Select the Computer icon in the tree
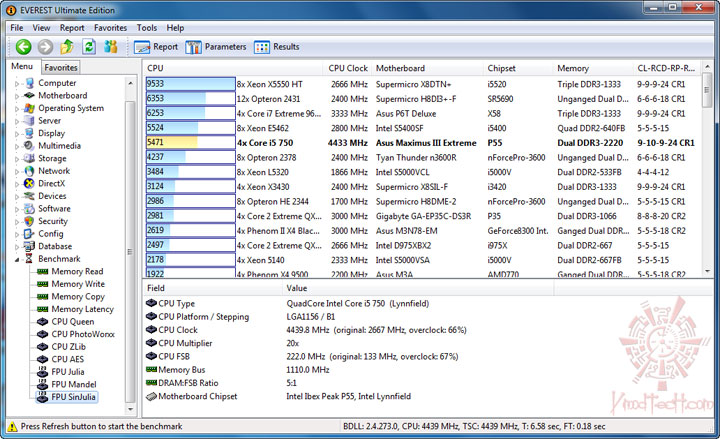The image size is (720, 439). (x=30, y=83)
